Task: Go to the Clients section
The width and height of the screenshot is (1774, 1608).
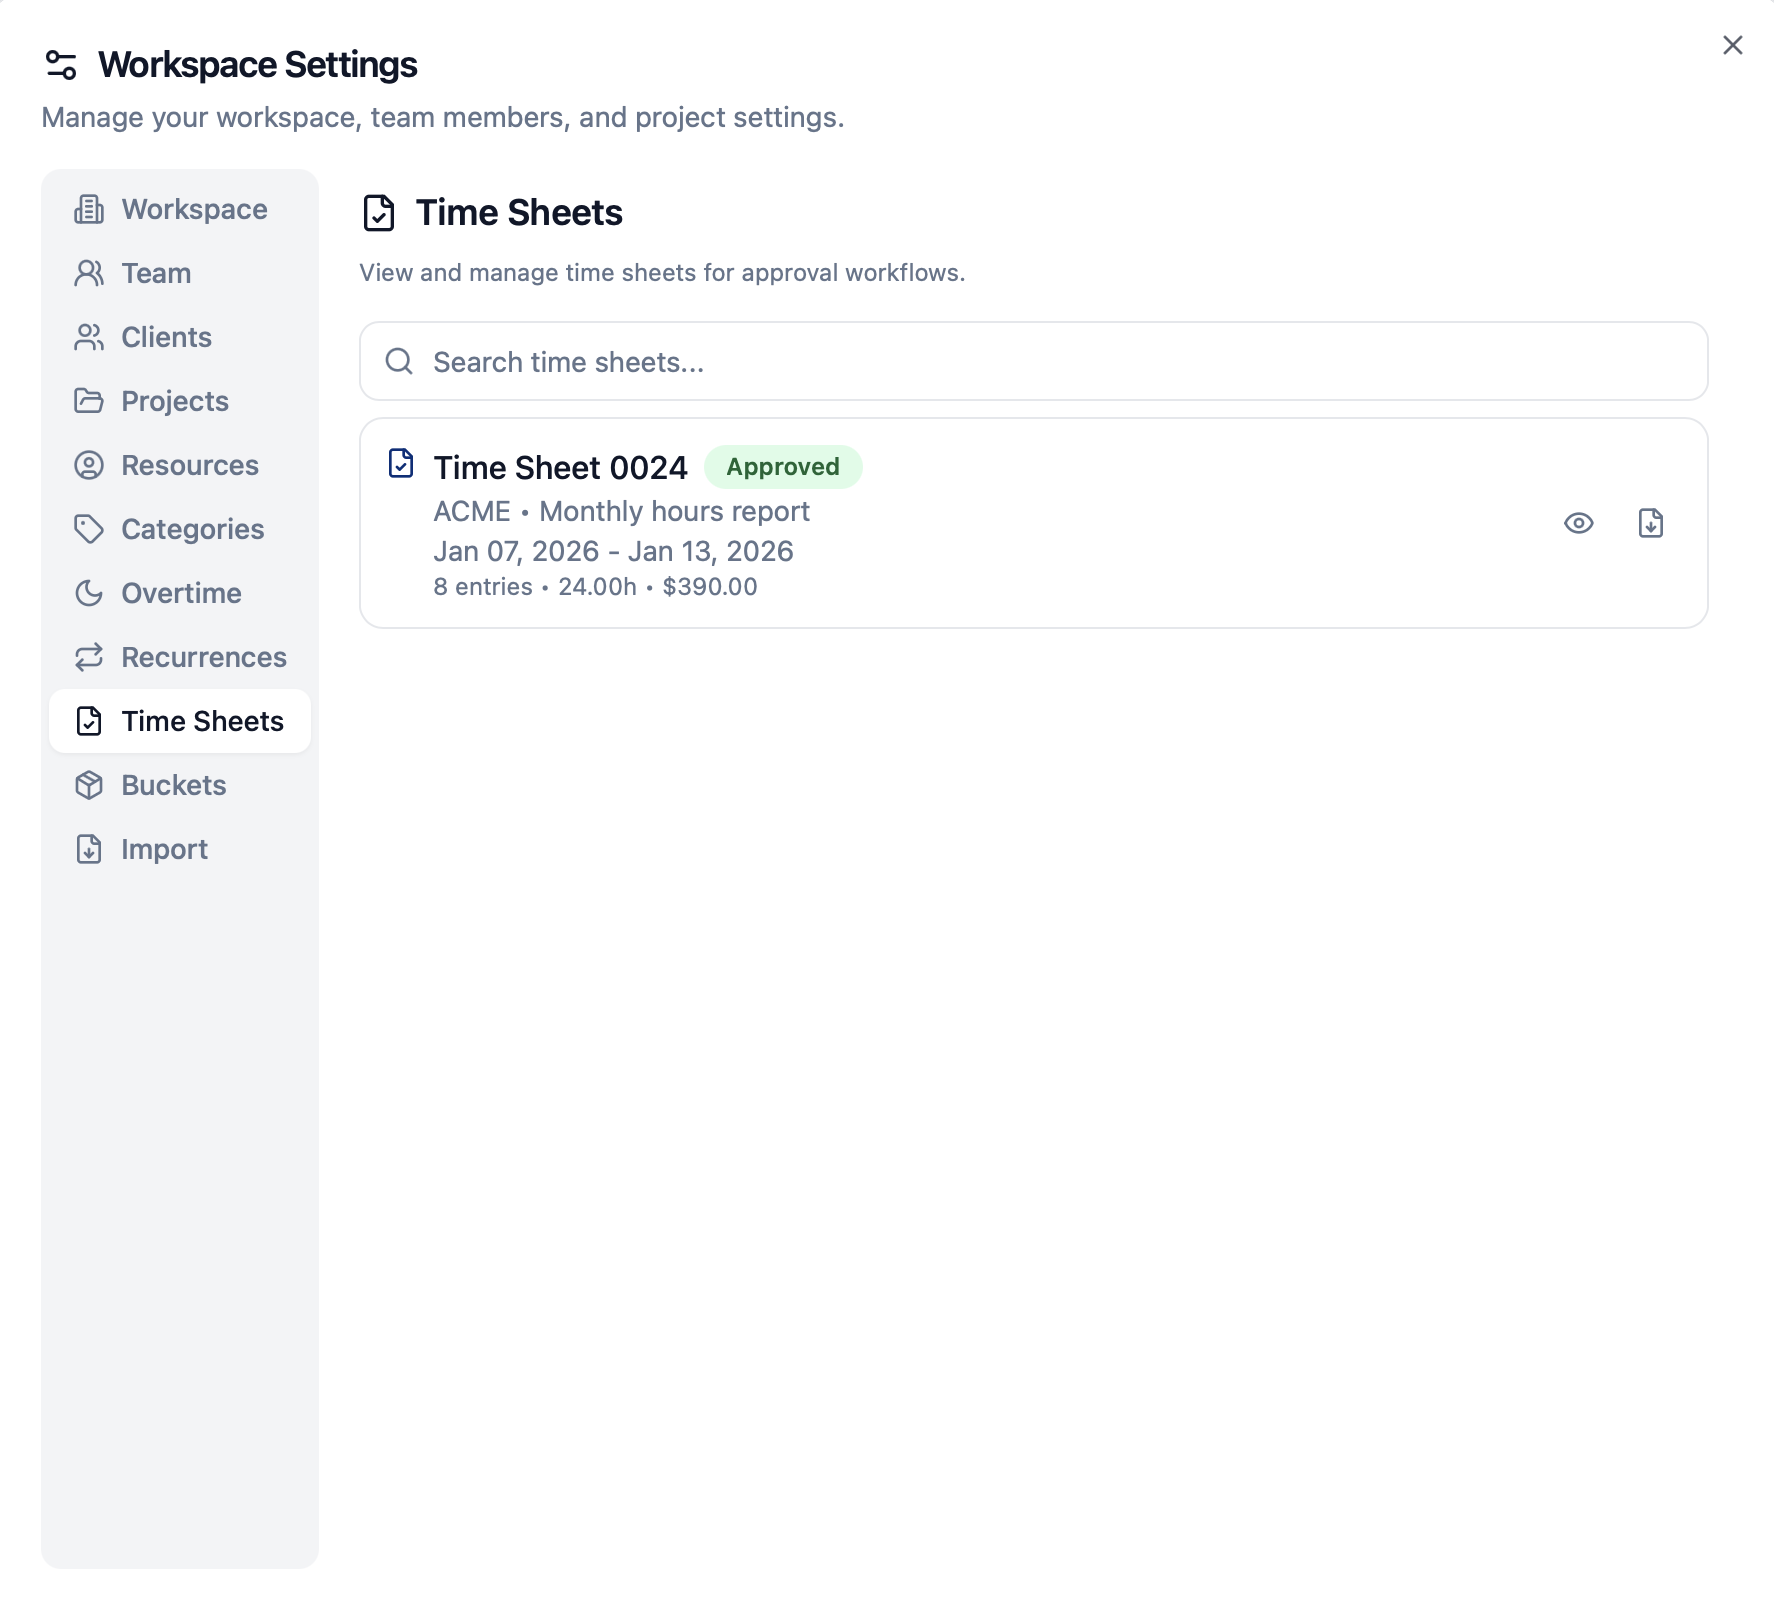Action: tap(180, 337)
